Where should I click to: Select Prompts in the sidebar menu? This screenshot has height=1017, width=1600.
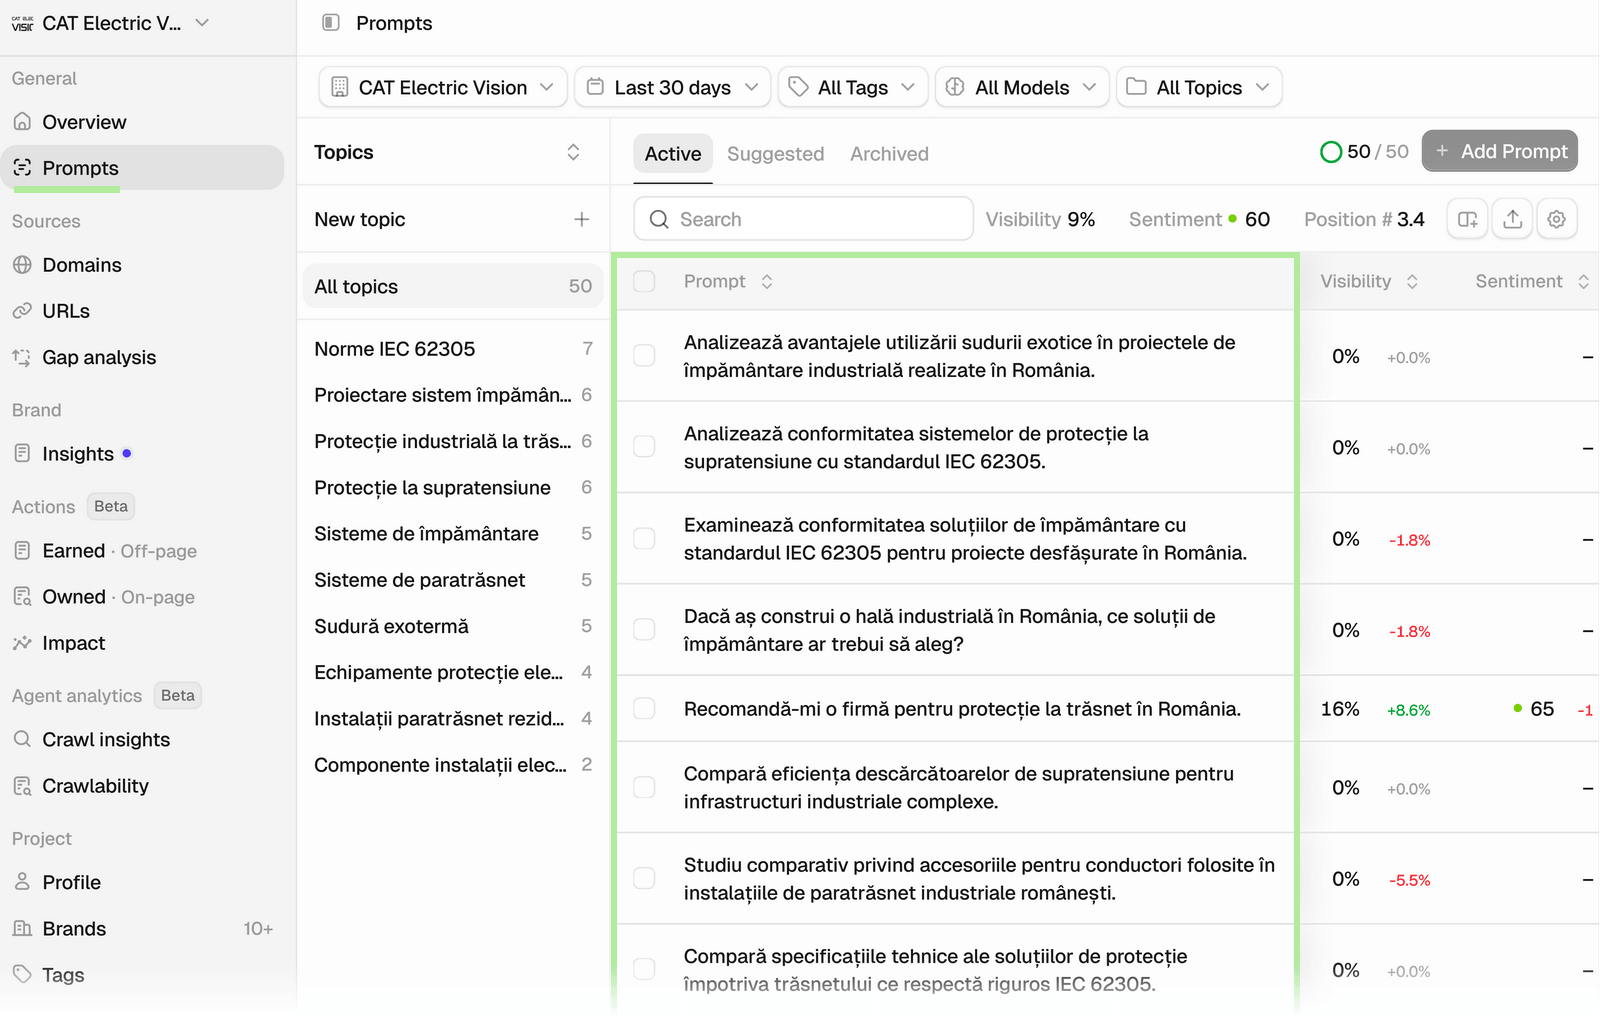[x=142, y=168]
